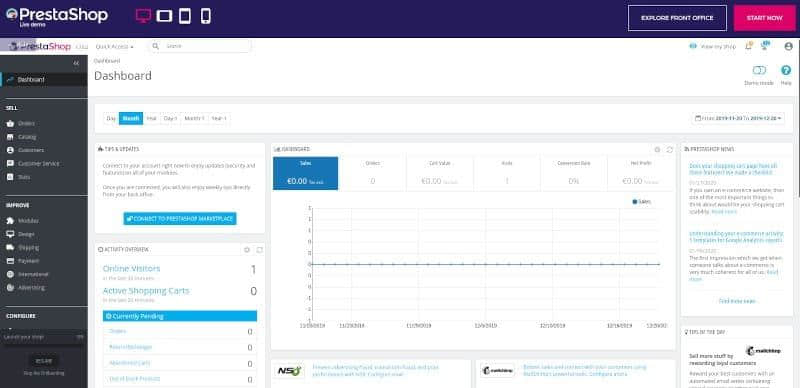This screenshot has width=800, height=388.
Task: Toggle the Demo mode switch
Action: pyautogui.click(x=759, y=70)
